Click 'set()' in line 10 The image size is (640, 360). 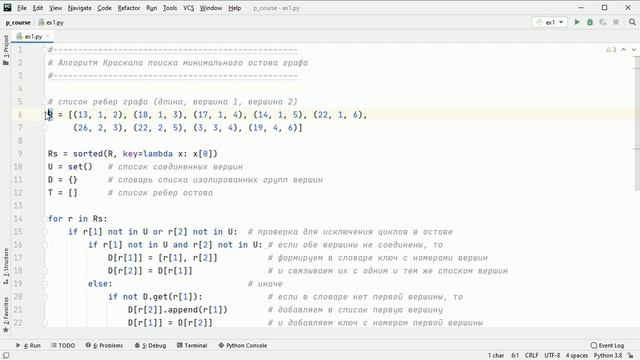[80, 167]
